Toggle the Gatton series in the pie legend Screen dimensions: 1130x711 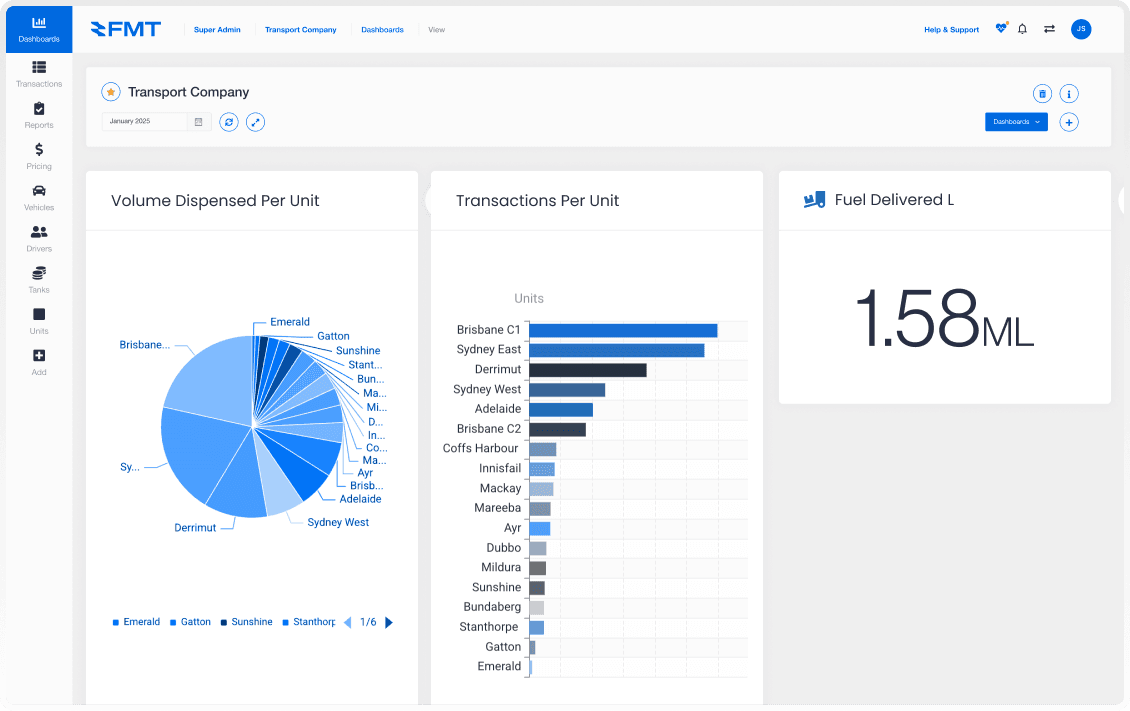coord(190,621)
